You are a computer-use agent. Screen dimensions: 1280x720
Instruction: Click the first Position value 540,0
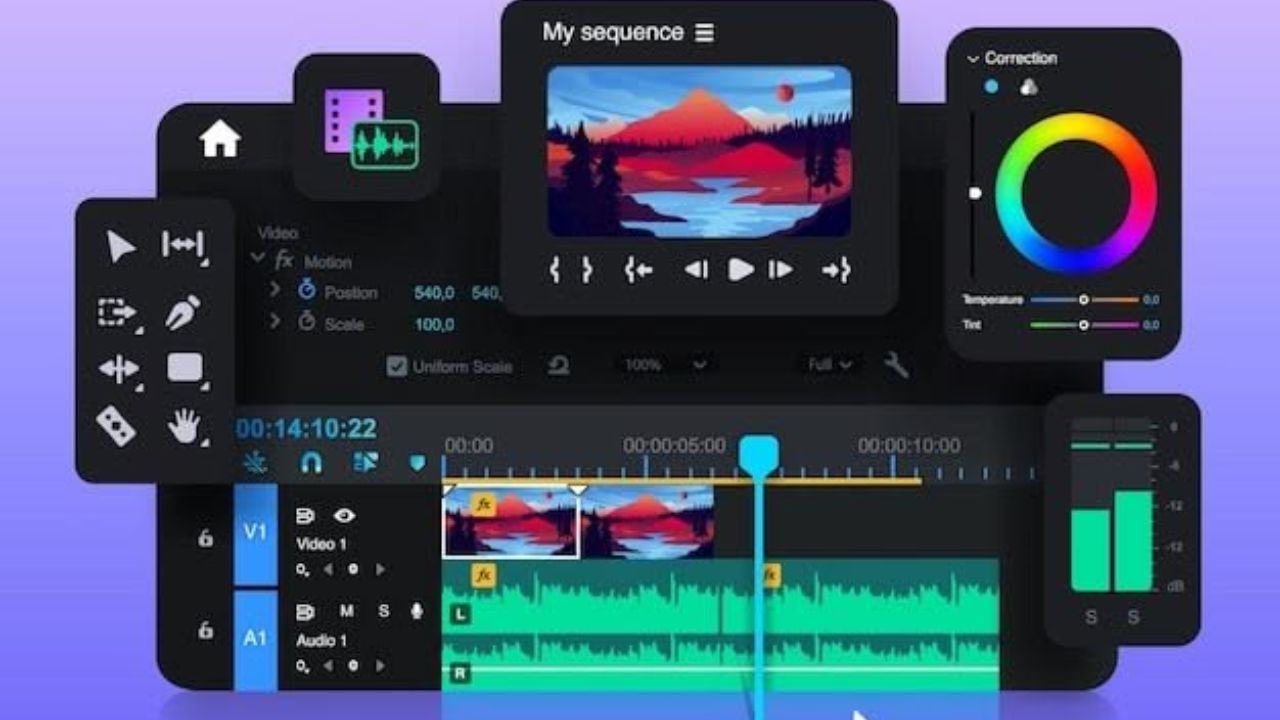pos(434,293)
